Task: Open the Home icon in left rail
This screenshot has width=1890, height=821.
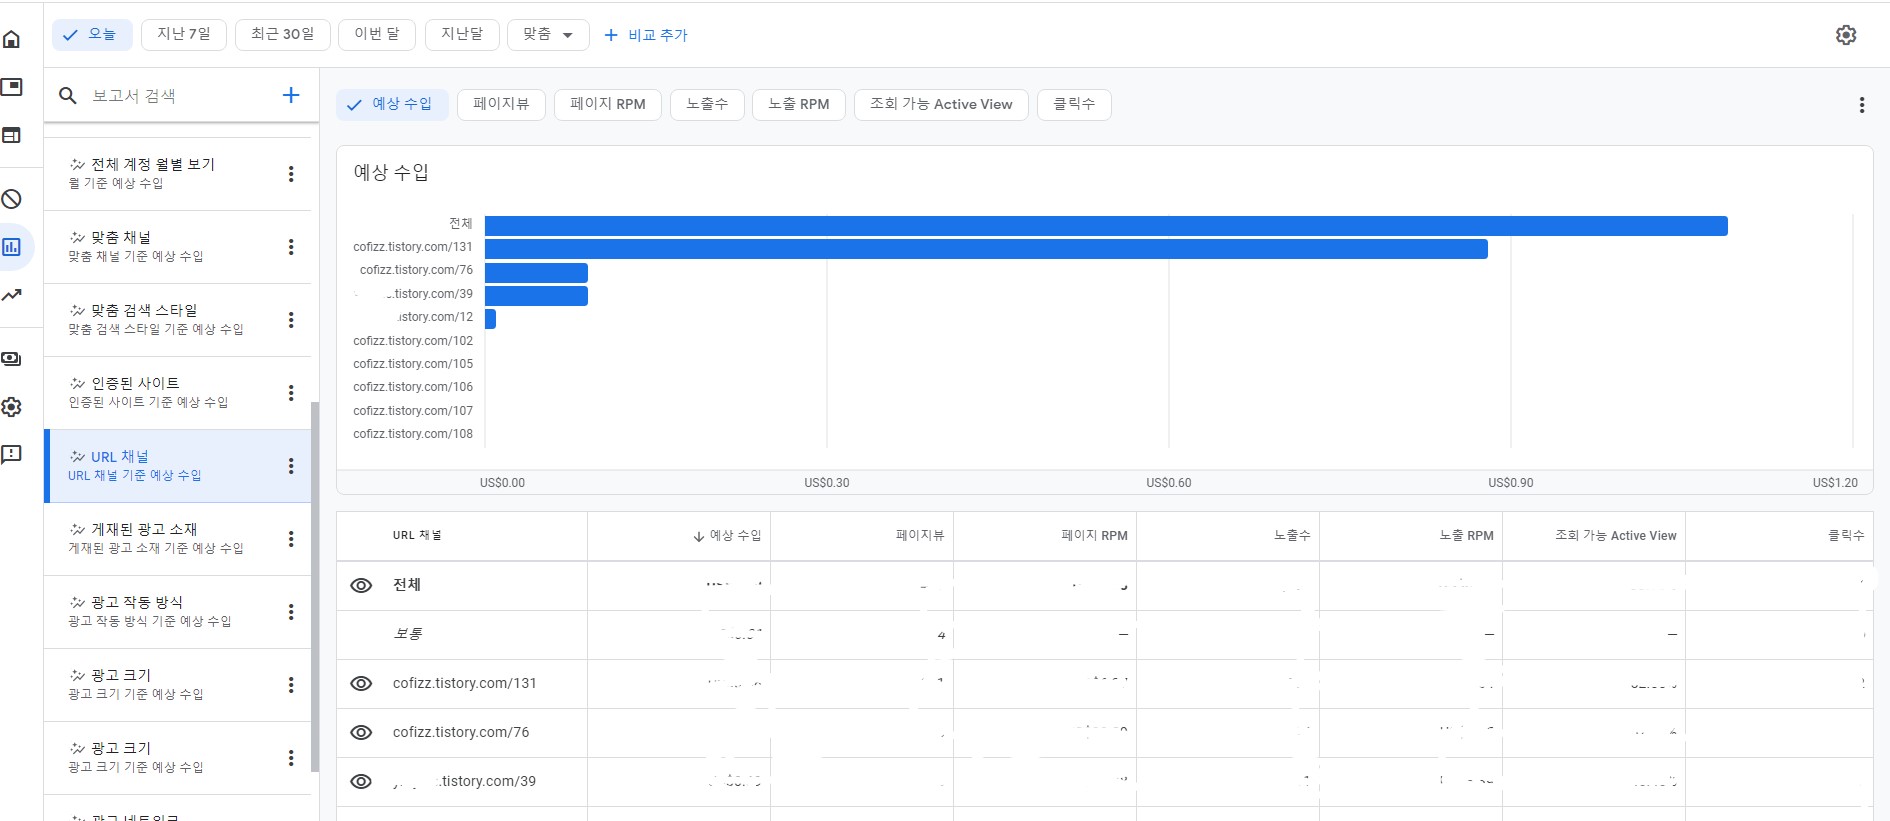Action: coord(12,39)
